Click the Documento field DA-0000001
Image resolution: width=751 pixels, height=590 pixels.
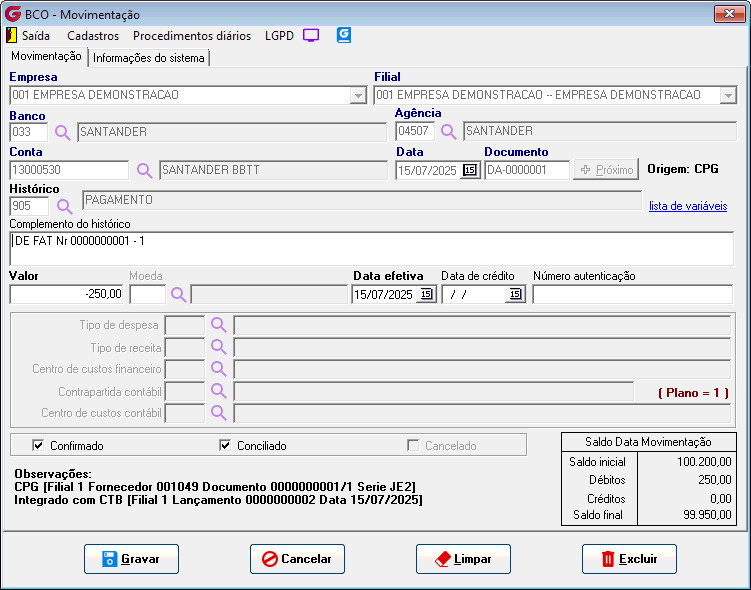[x=527, y=170]
